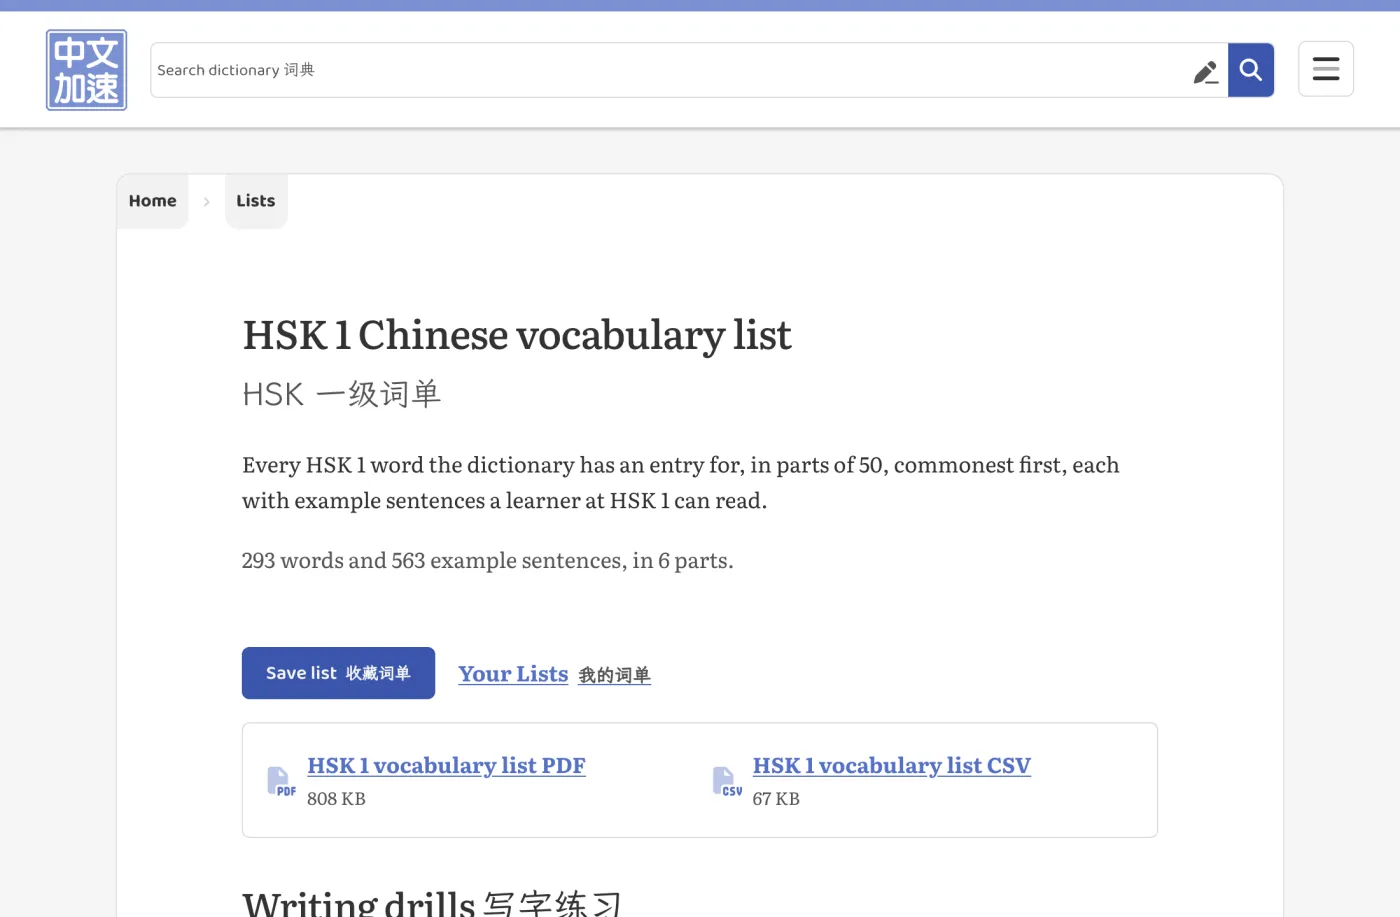
Task: Click the PDF file icon
Action: point(281,781)
